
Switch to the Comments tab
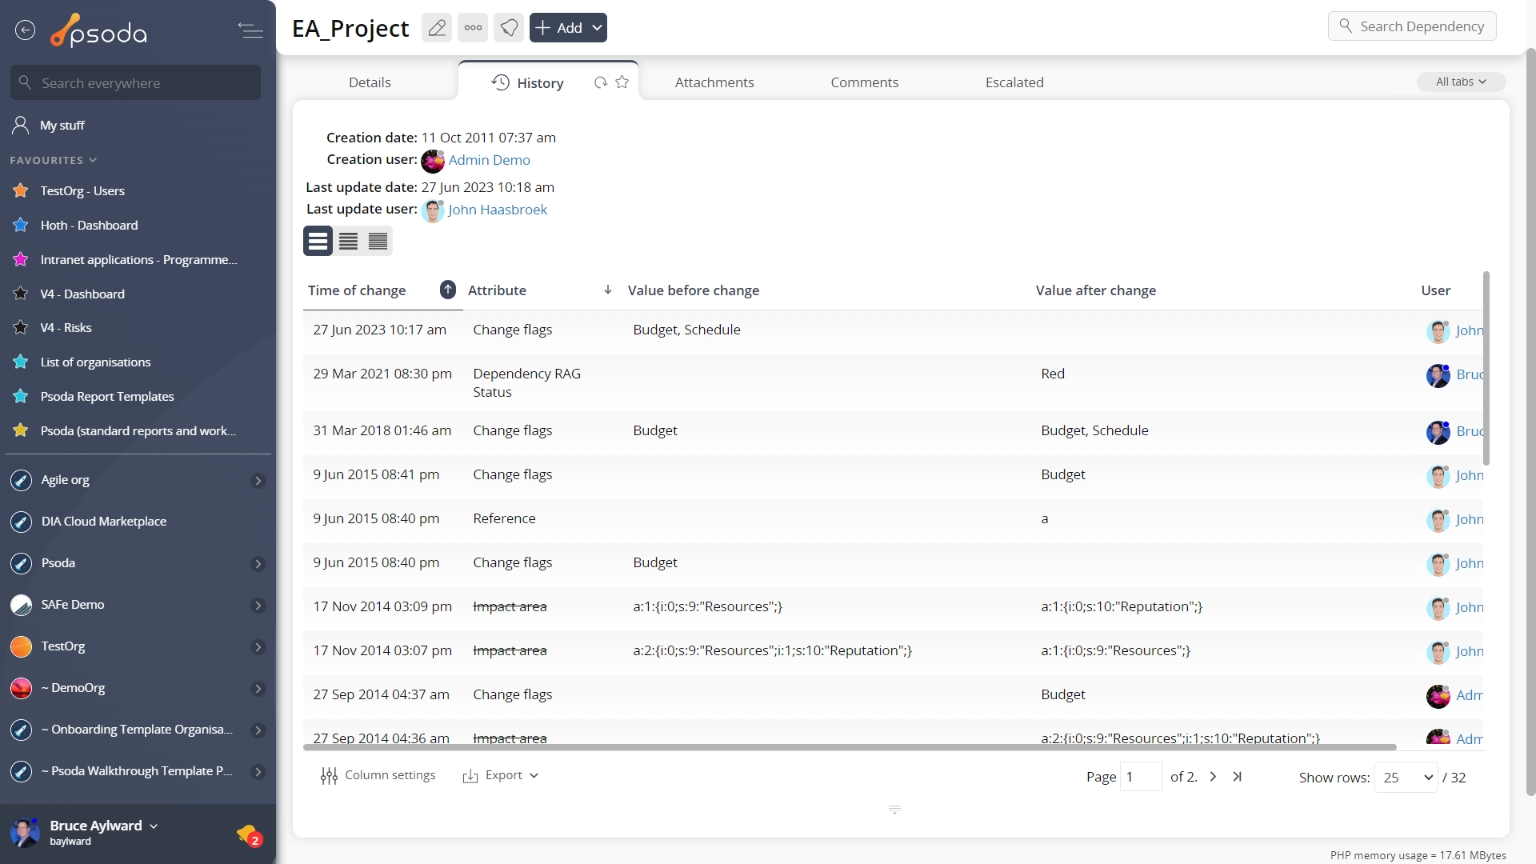point(864,82)
